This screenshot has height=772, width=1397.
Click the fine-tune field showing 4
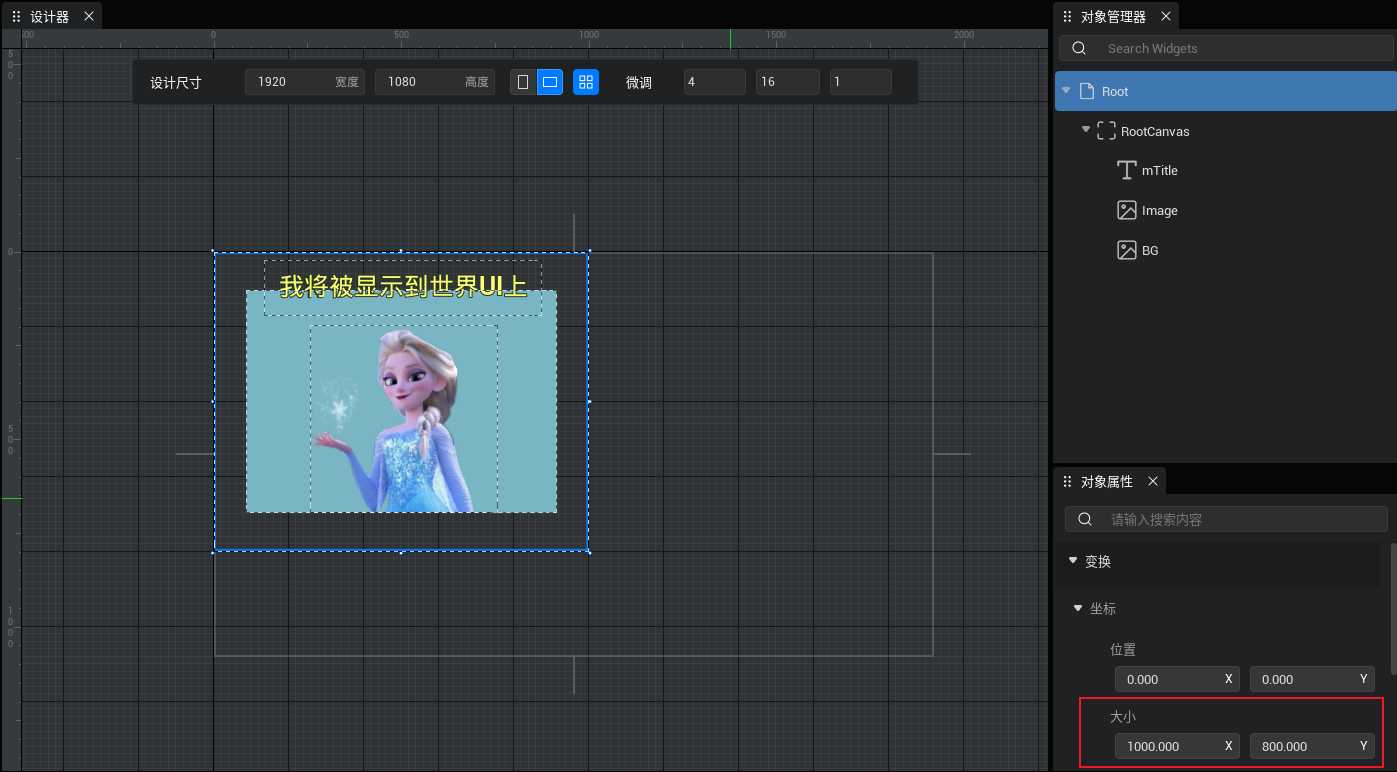tap(715, 82)
